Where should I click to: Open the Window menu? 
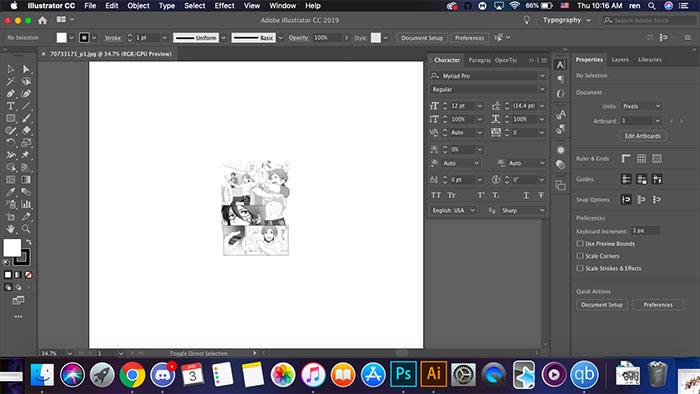283,6
